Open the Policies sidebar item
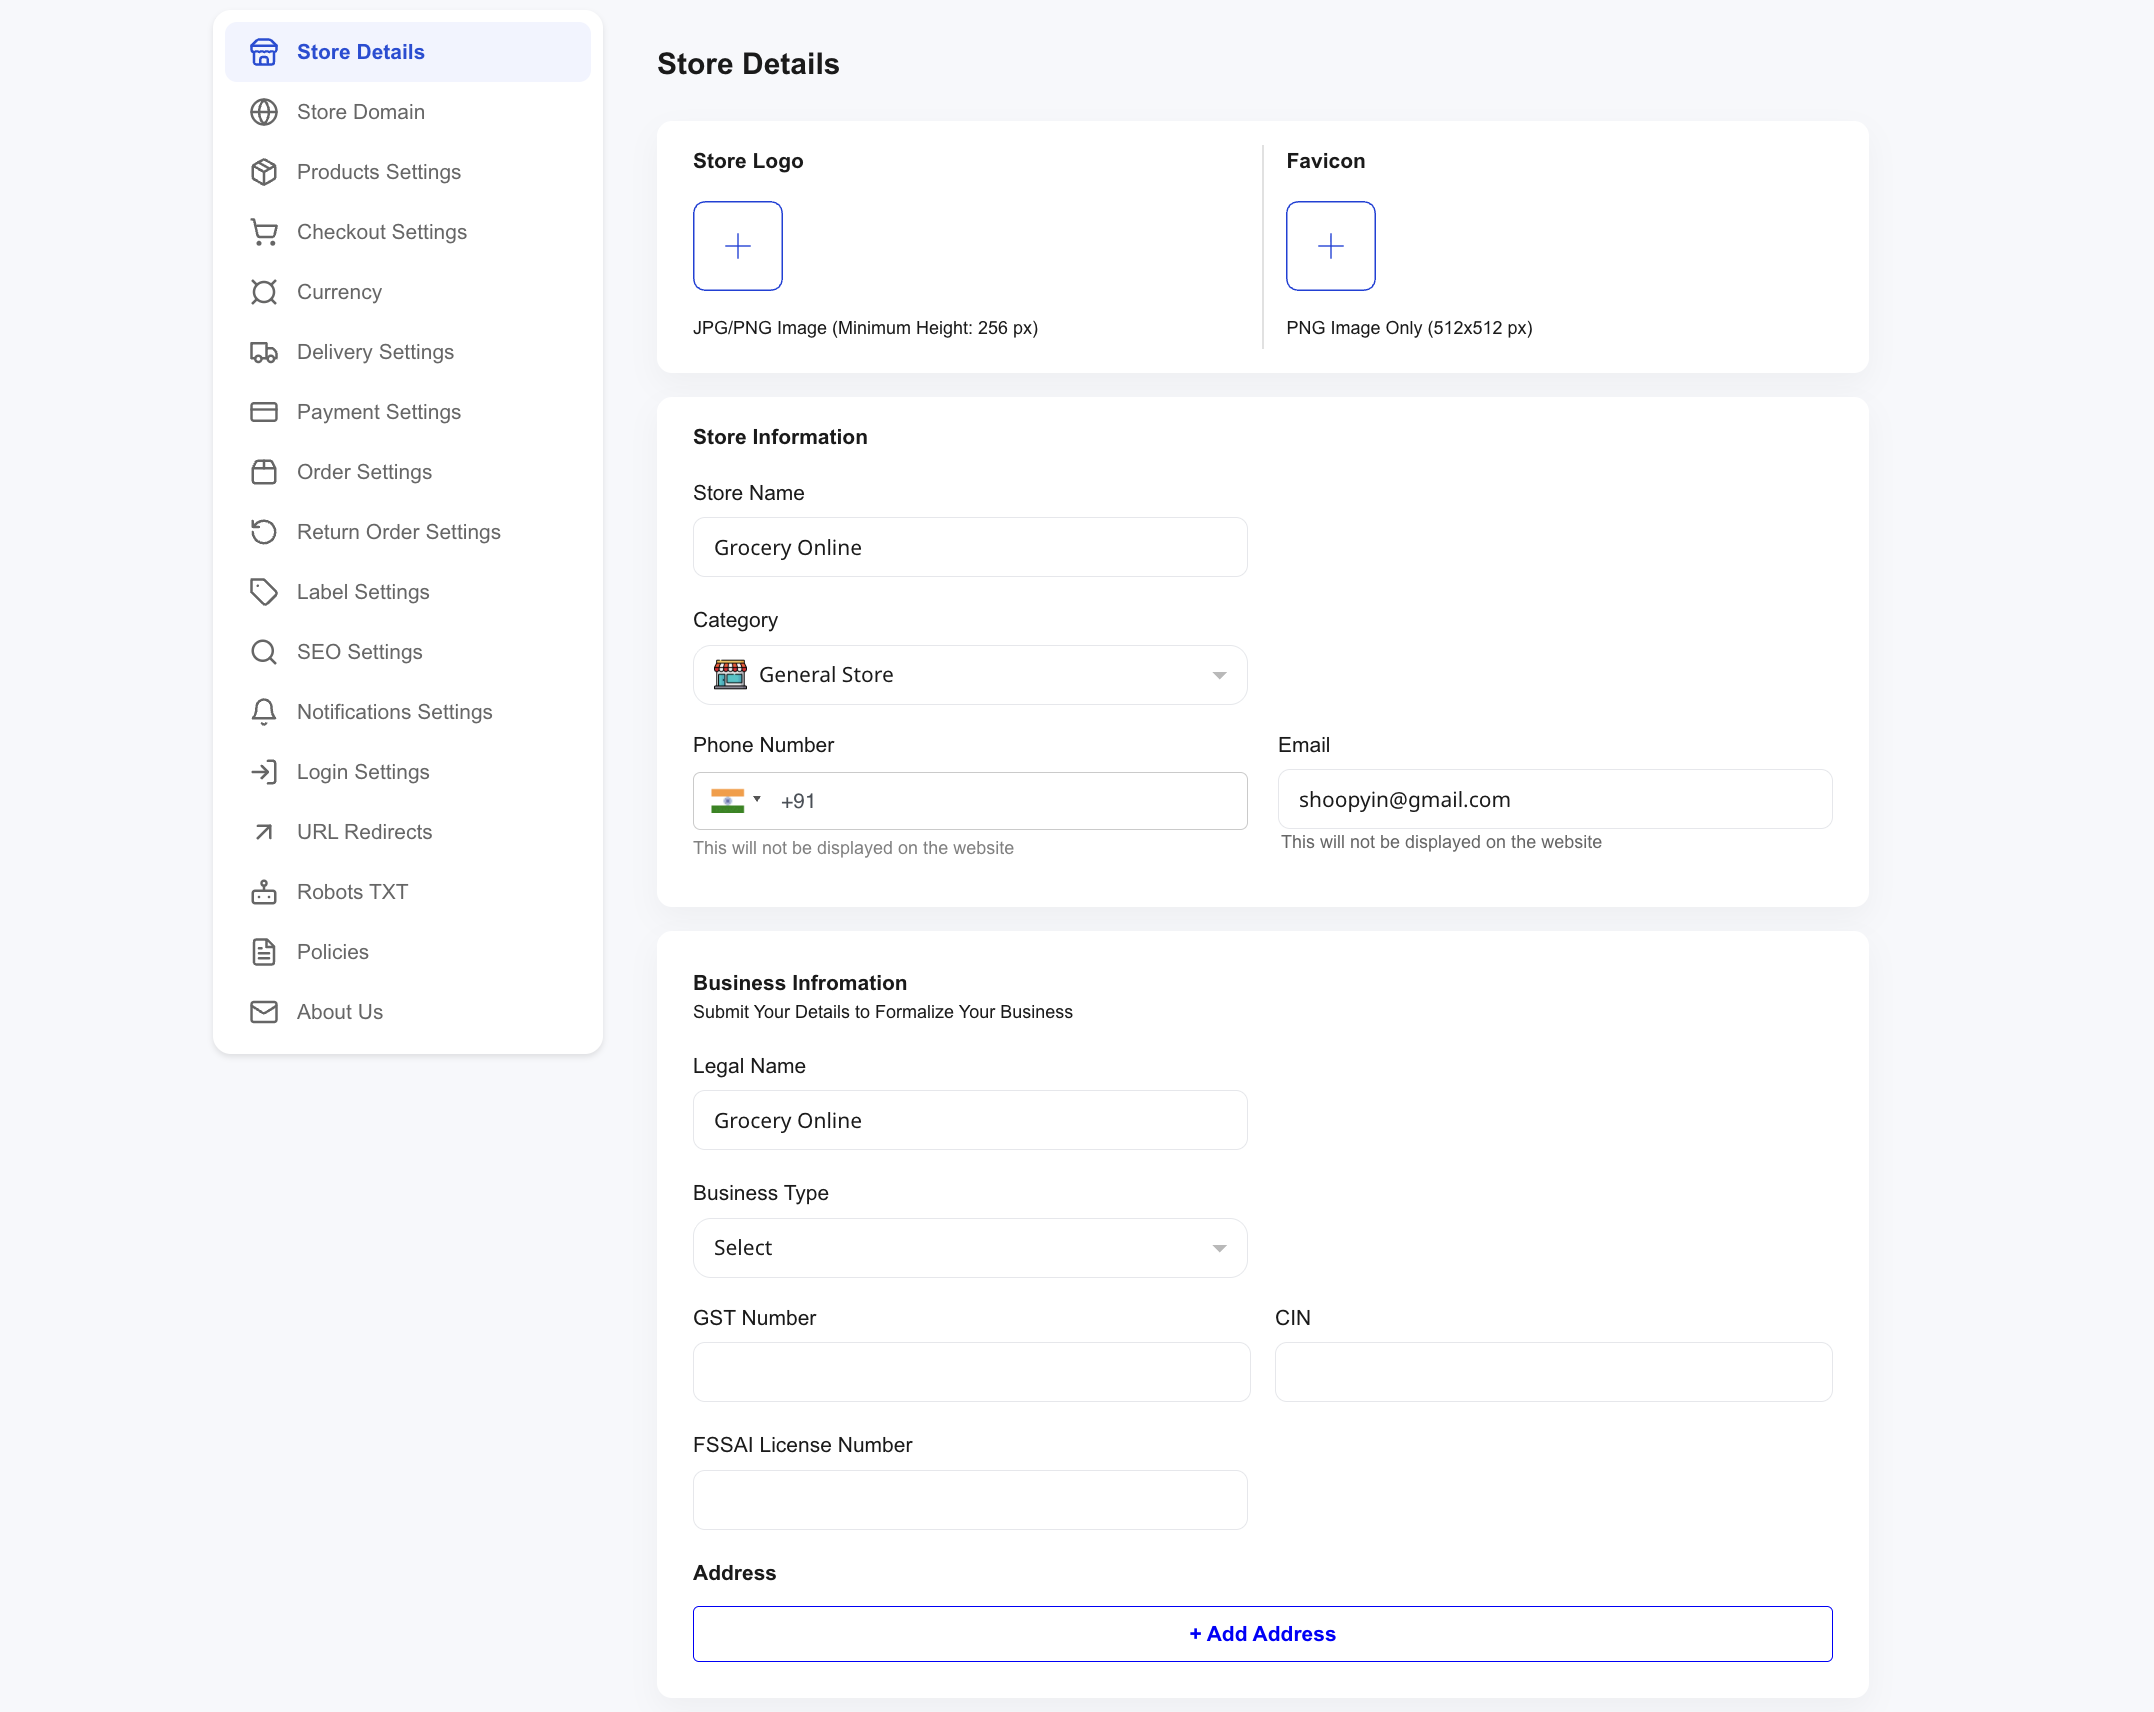2154x1712 pixels. [332, 952]
